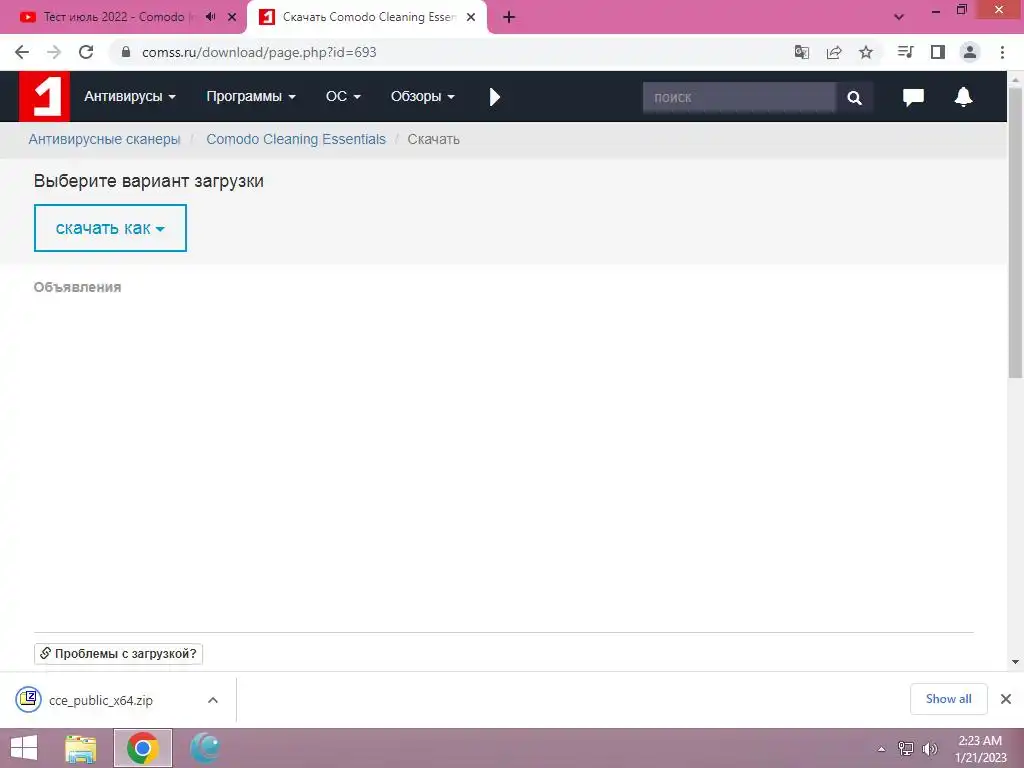Expand the Программы menu
This screenshot has width=1024, height=768.
coord(251,97)
